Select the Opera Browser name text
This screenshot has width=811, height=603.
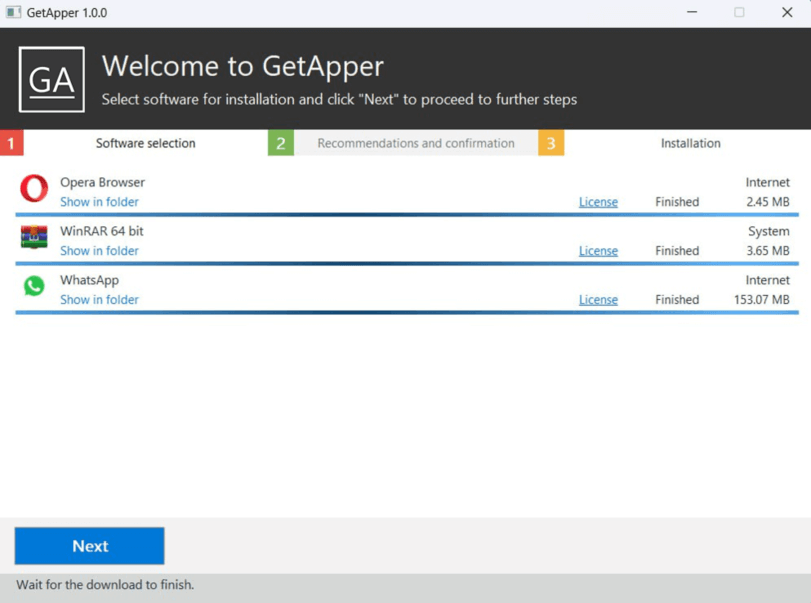(102, 182)
